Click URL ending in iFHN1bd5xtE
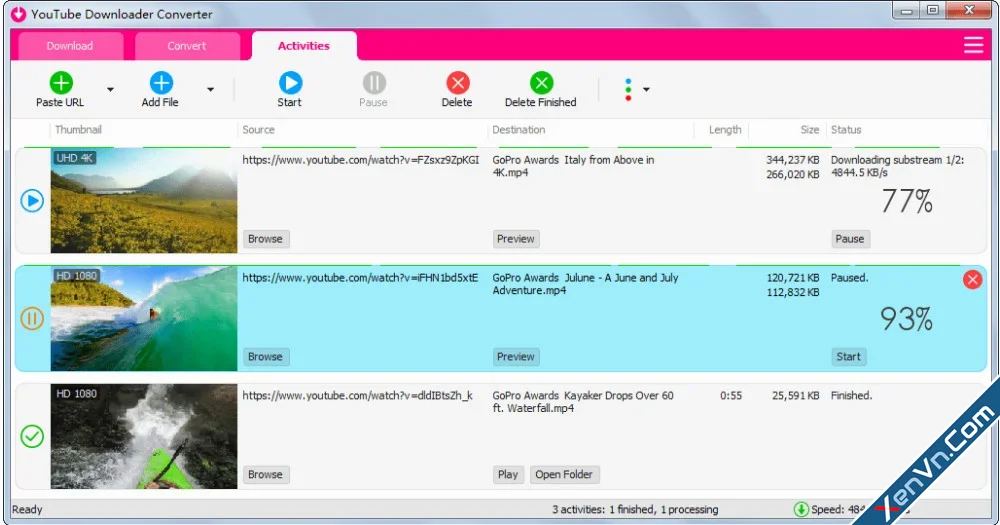The width and height of the screenshot is (1000, 525). [x=360, y=278]
